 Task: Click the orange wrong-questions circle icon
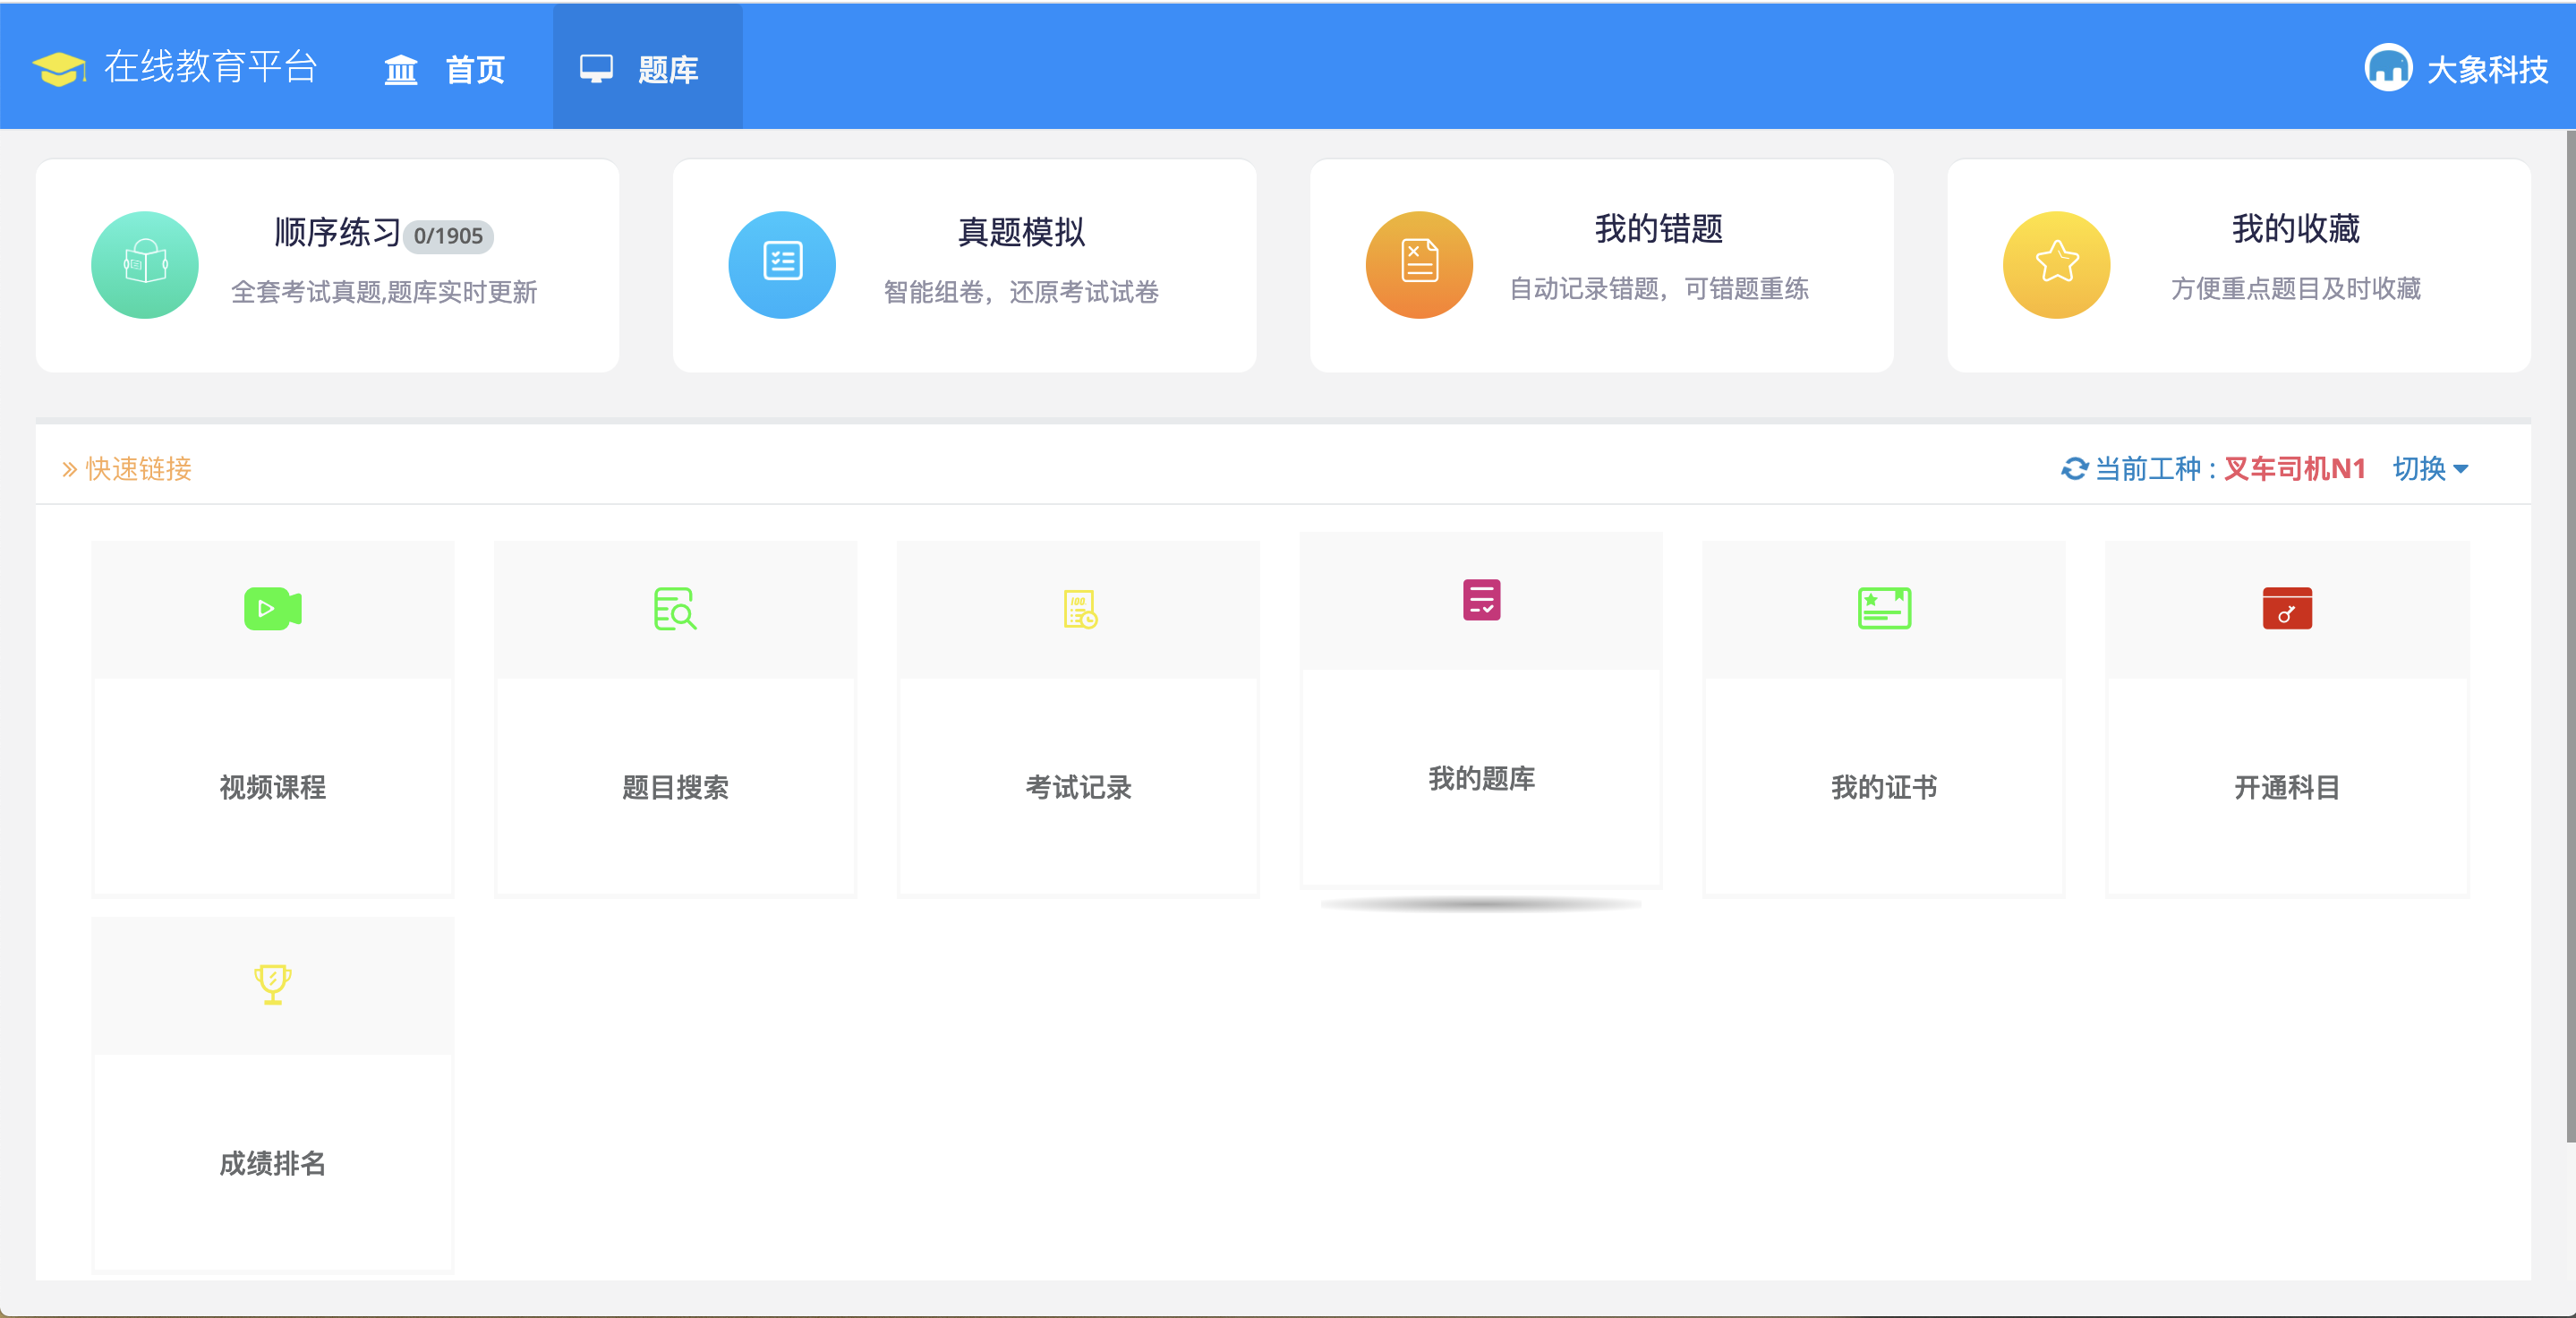(x=1419, y=265)
